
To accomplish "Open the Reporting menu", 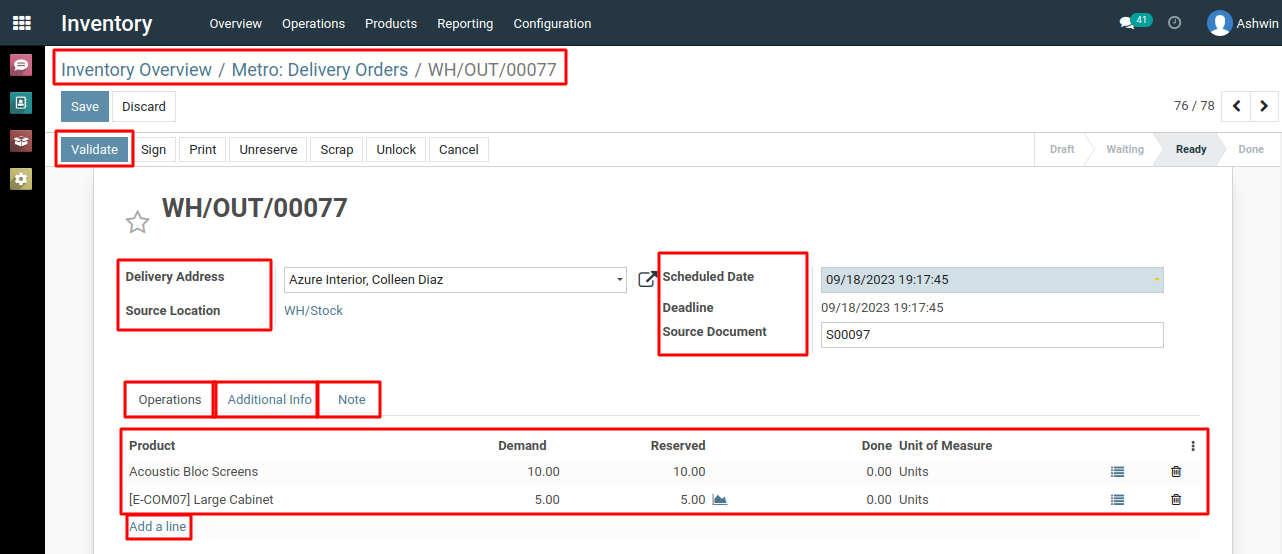I will (465, 23).
